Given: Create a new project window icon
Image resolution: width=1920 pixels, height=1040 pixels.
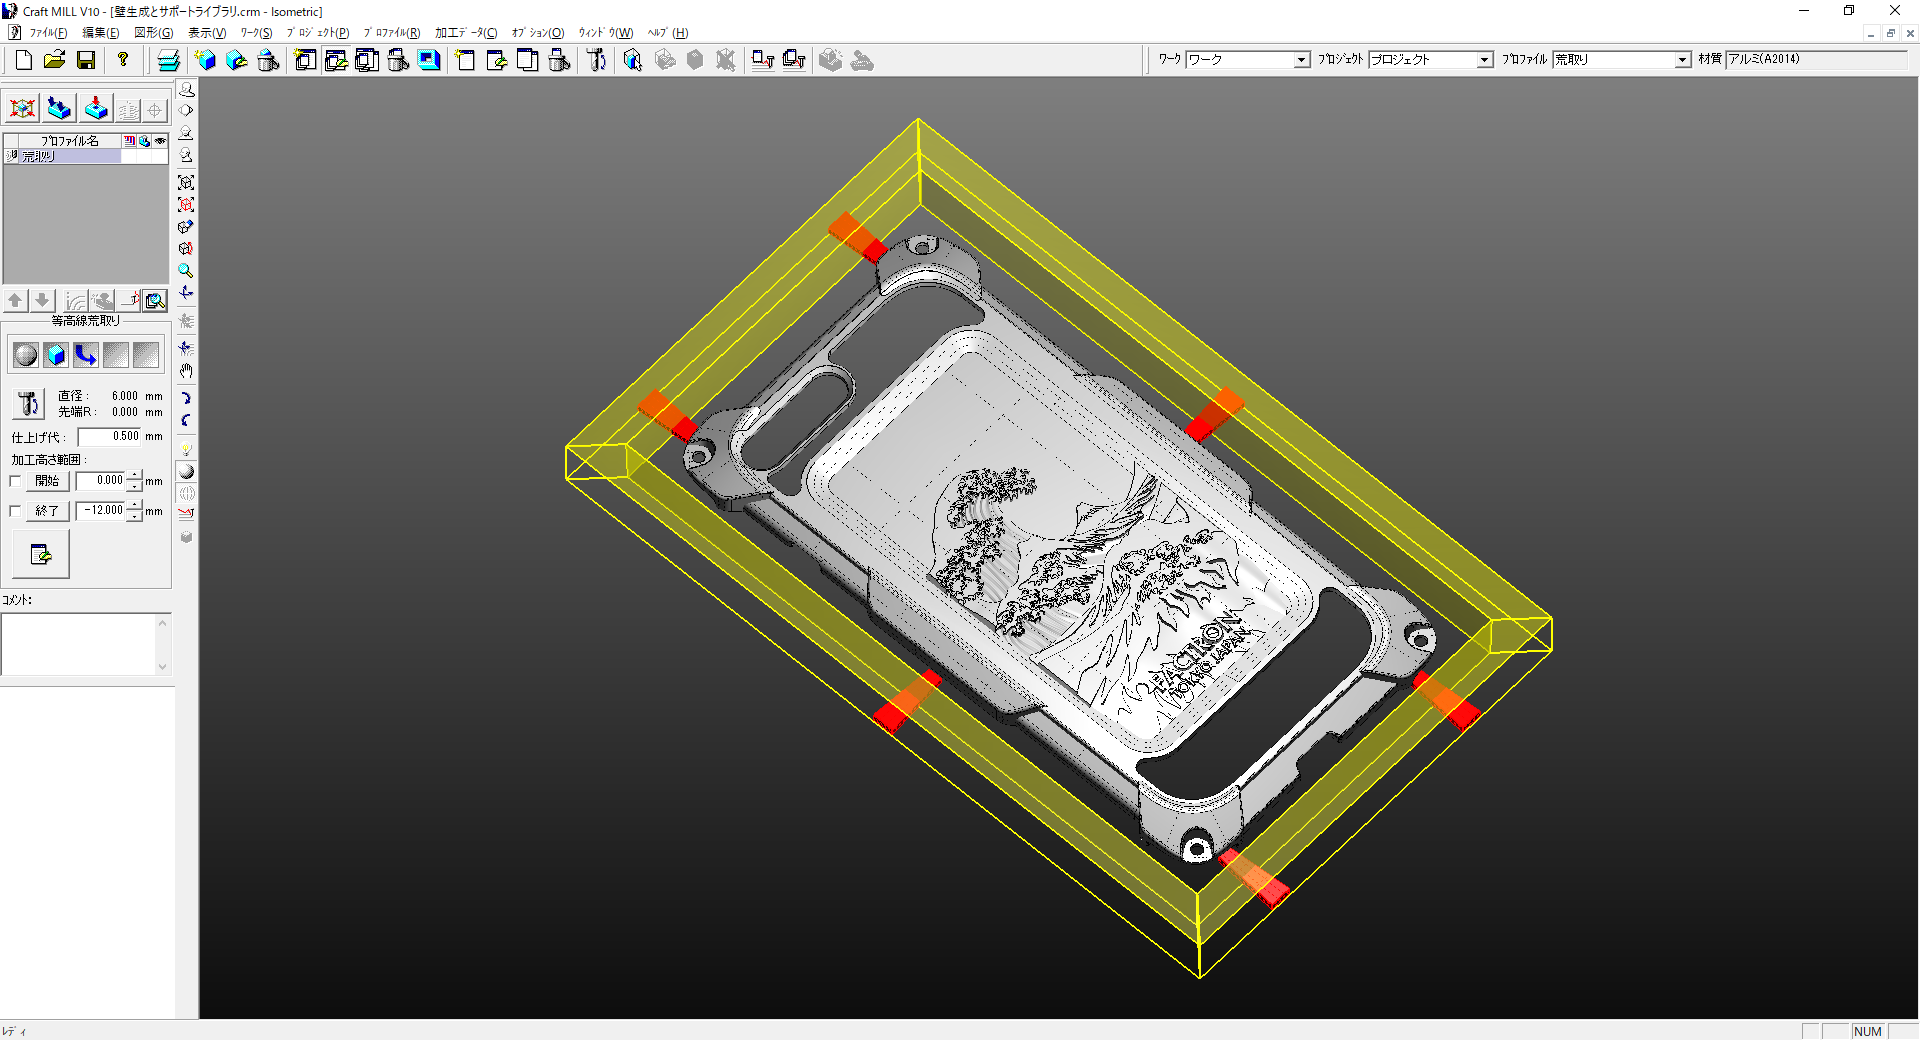Looking at the screenshot, I should pyautogui.click(x=305, y=60).
